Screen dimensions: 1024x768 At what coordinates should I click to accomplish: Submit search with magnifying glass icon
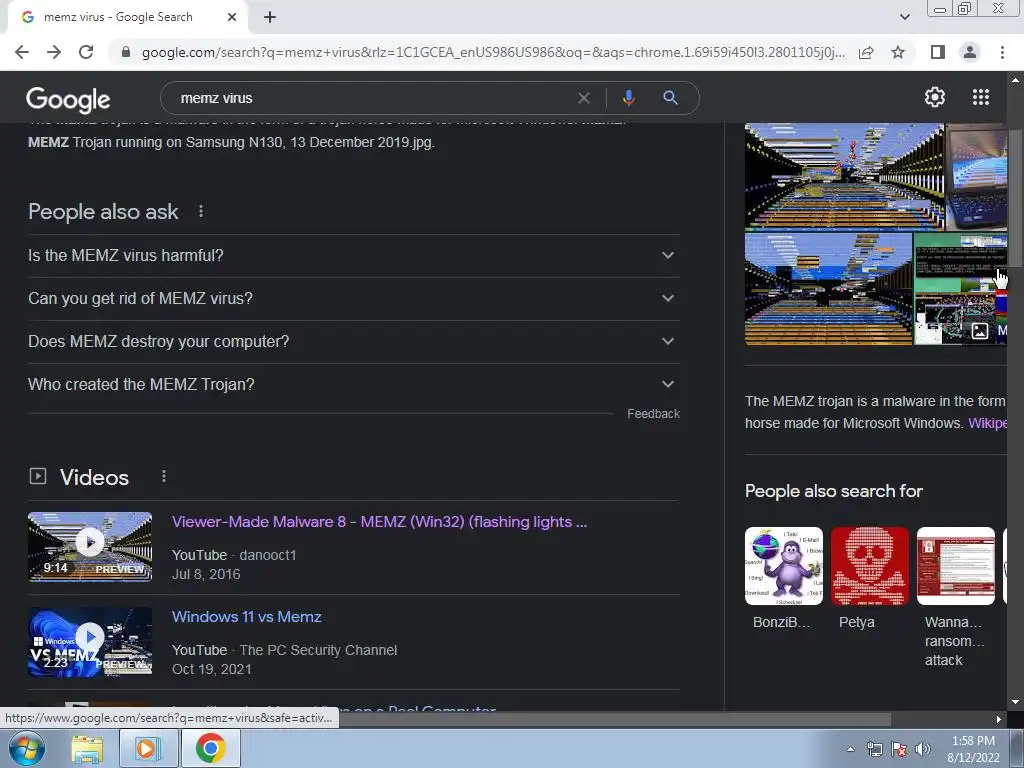[670, 98]
